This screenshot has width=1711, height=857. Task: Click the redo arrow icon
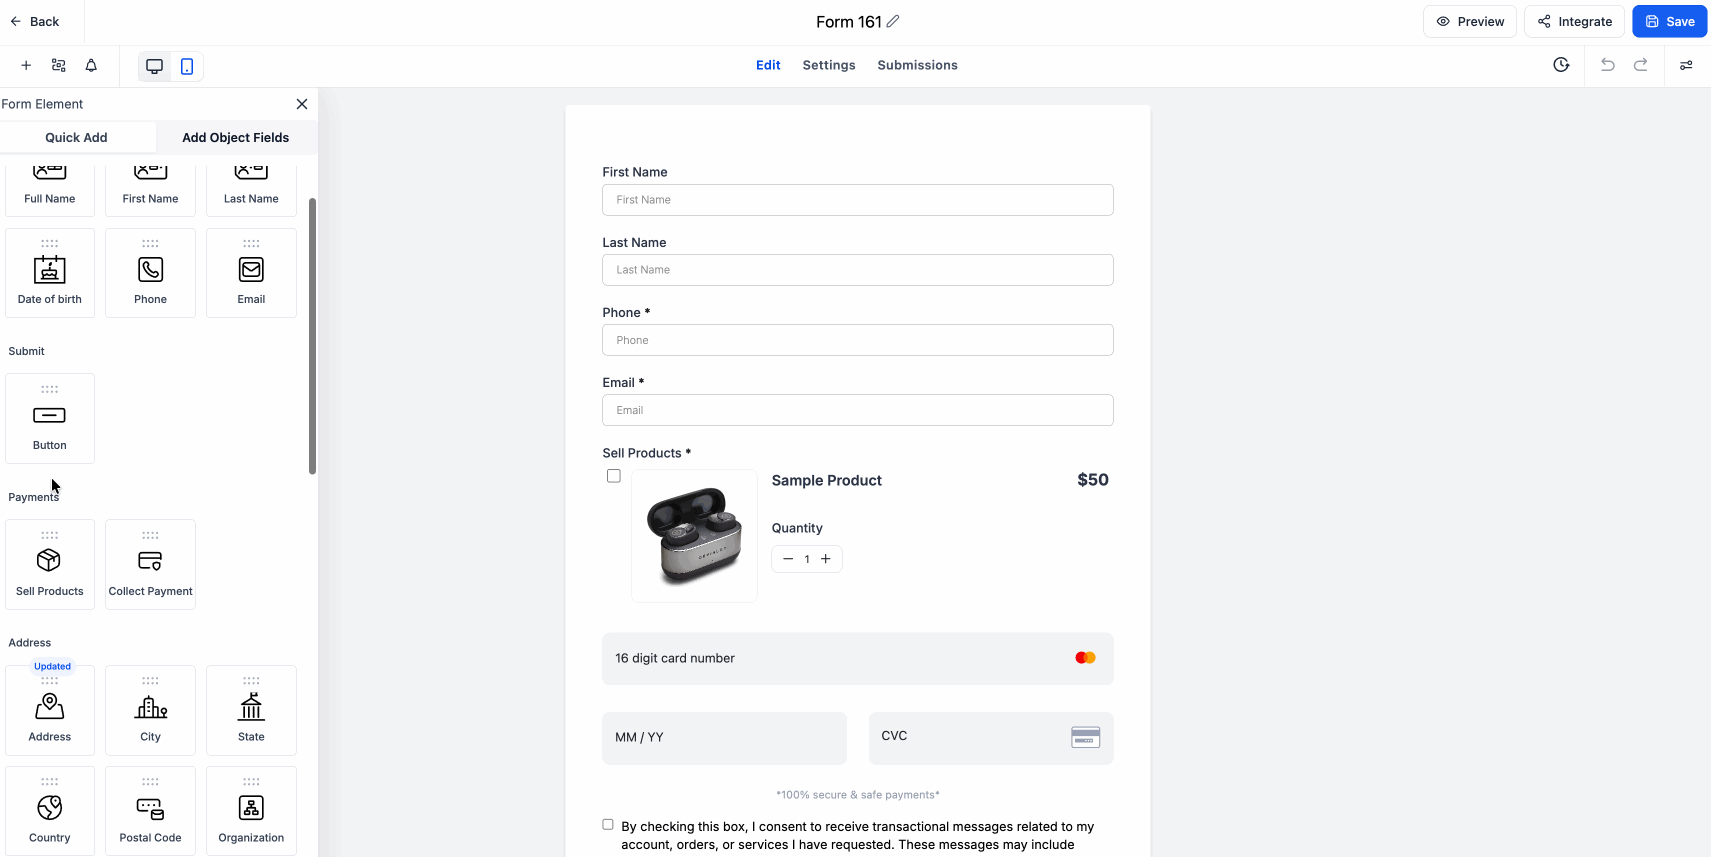coord(1641,65)
